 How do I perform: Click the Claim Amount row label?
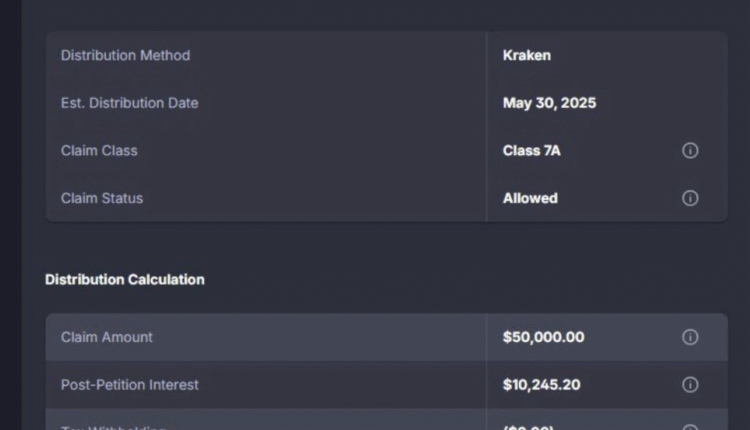pyautogui.click(x=107, y=337)
